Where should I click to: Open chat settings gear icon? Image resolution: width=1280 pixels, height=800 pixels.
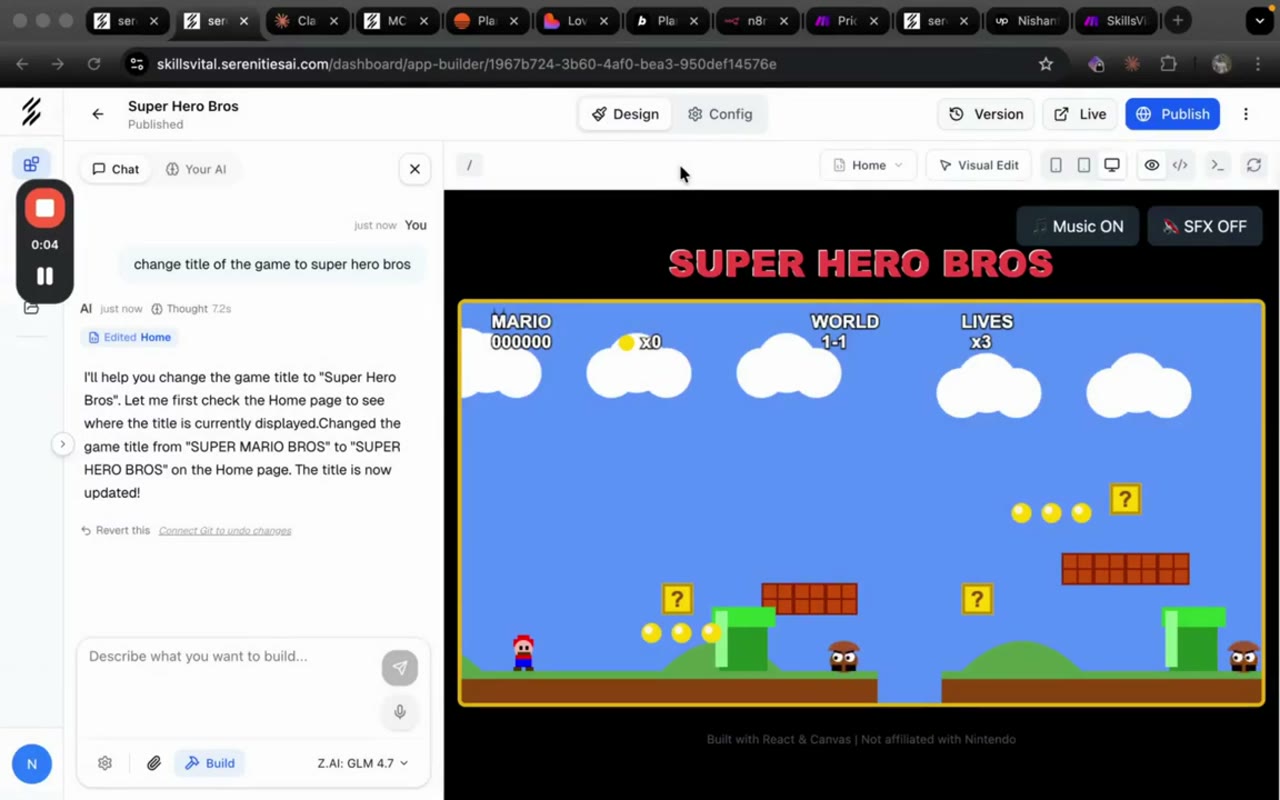(105, 763)
